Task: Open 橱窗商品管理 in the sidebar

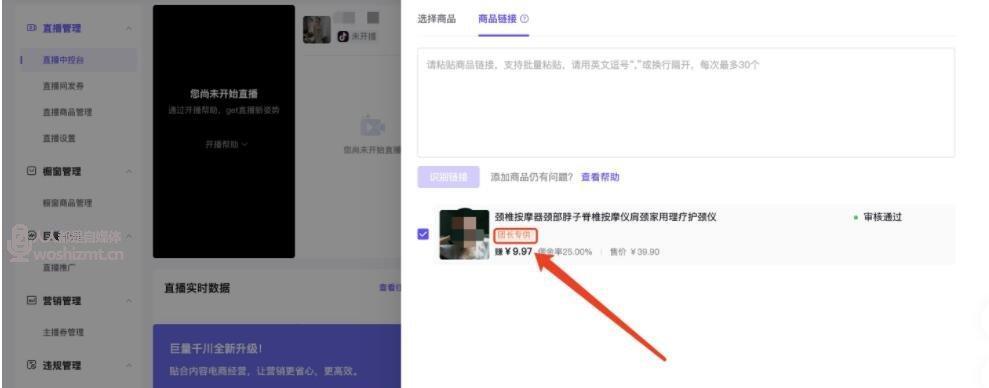Action: coord(67,203)
